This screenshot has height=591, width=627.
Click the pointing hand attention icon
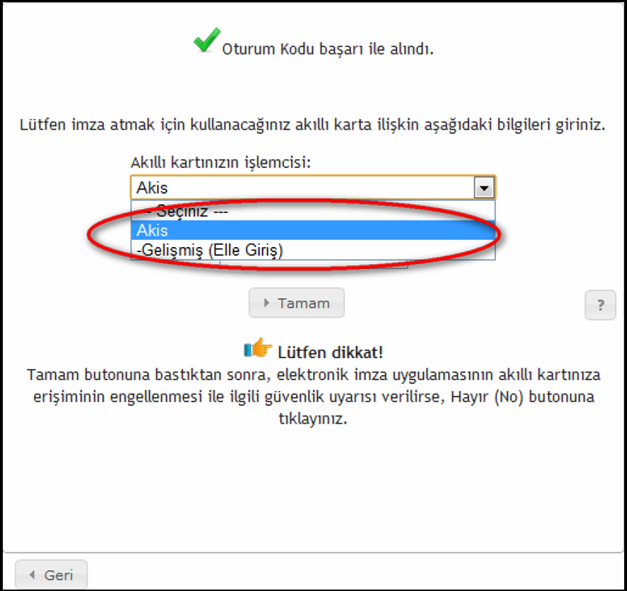(258, 349)
